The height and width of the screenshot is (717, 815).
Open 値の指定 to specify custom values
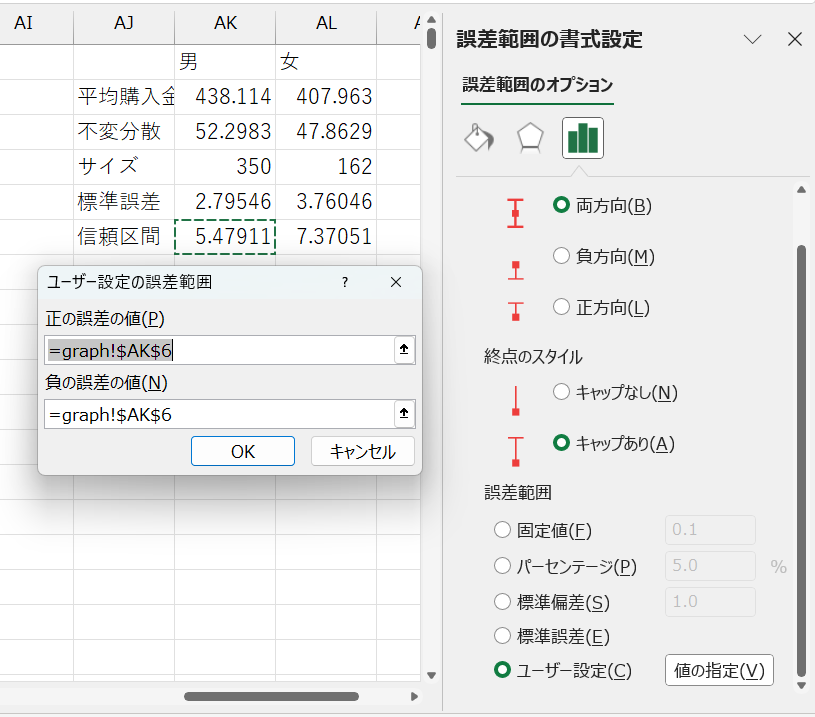tap(718, 670)
